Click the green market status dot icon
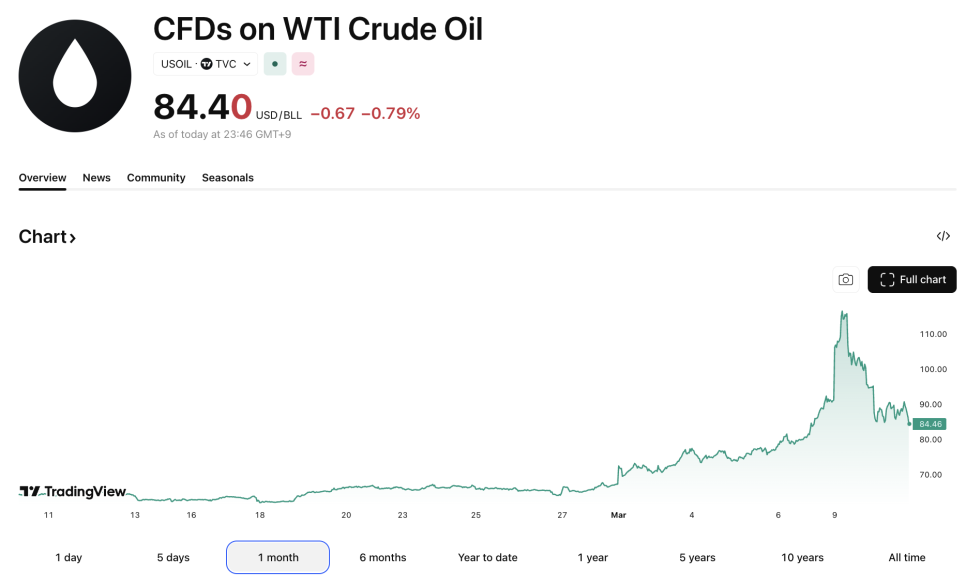 pyautogui.click(x=275, y=64)
